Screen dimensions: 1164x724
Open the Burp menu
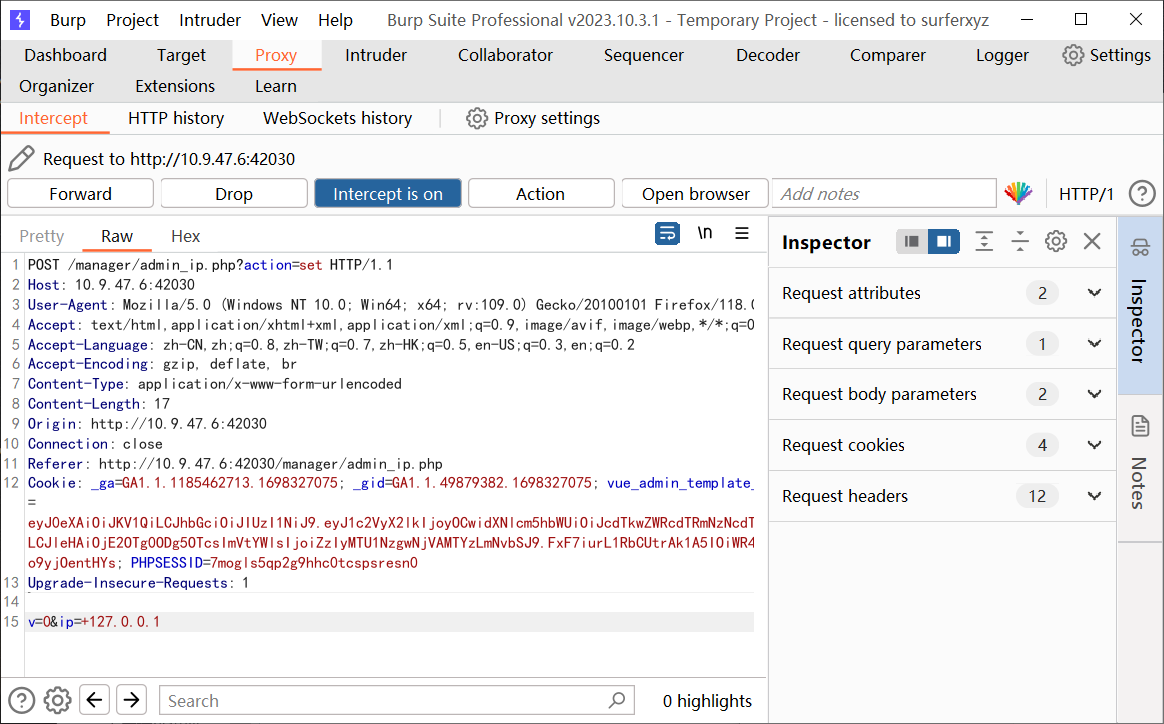(68, 20)
